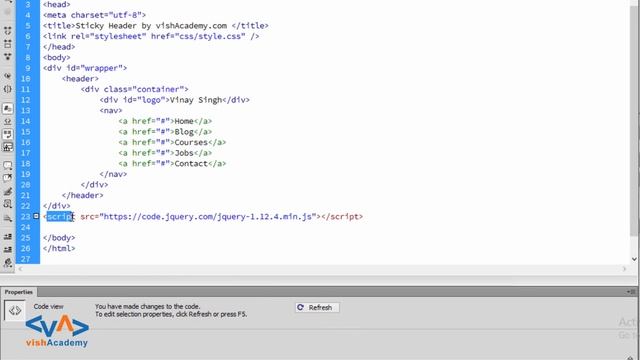640x360 pixels.
Task: Open the Properties panel options menu
Action: point(631,292)
